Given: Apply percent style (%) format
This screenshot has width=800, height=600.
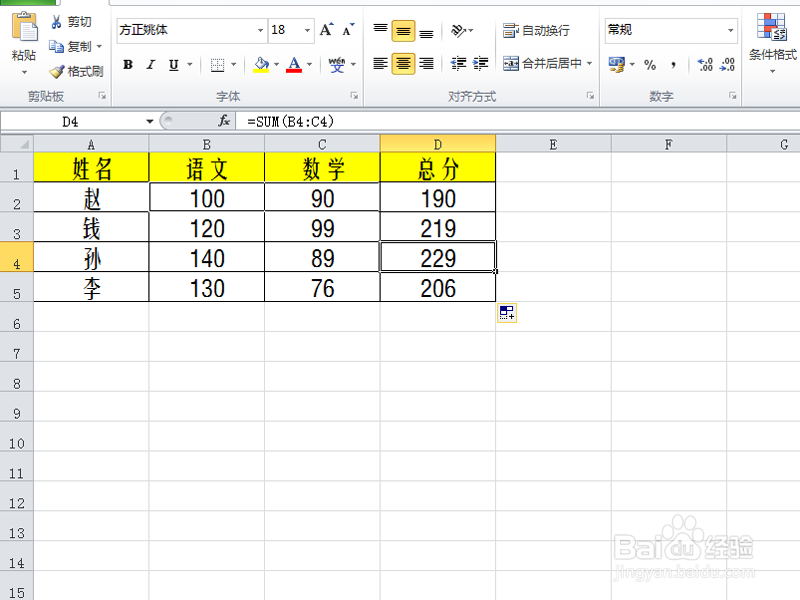Looking at the screenshot, I should click(649, 65).
